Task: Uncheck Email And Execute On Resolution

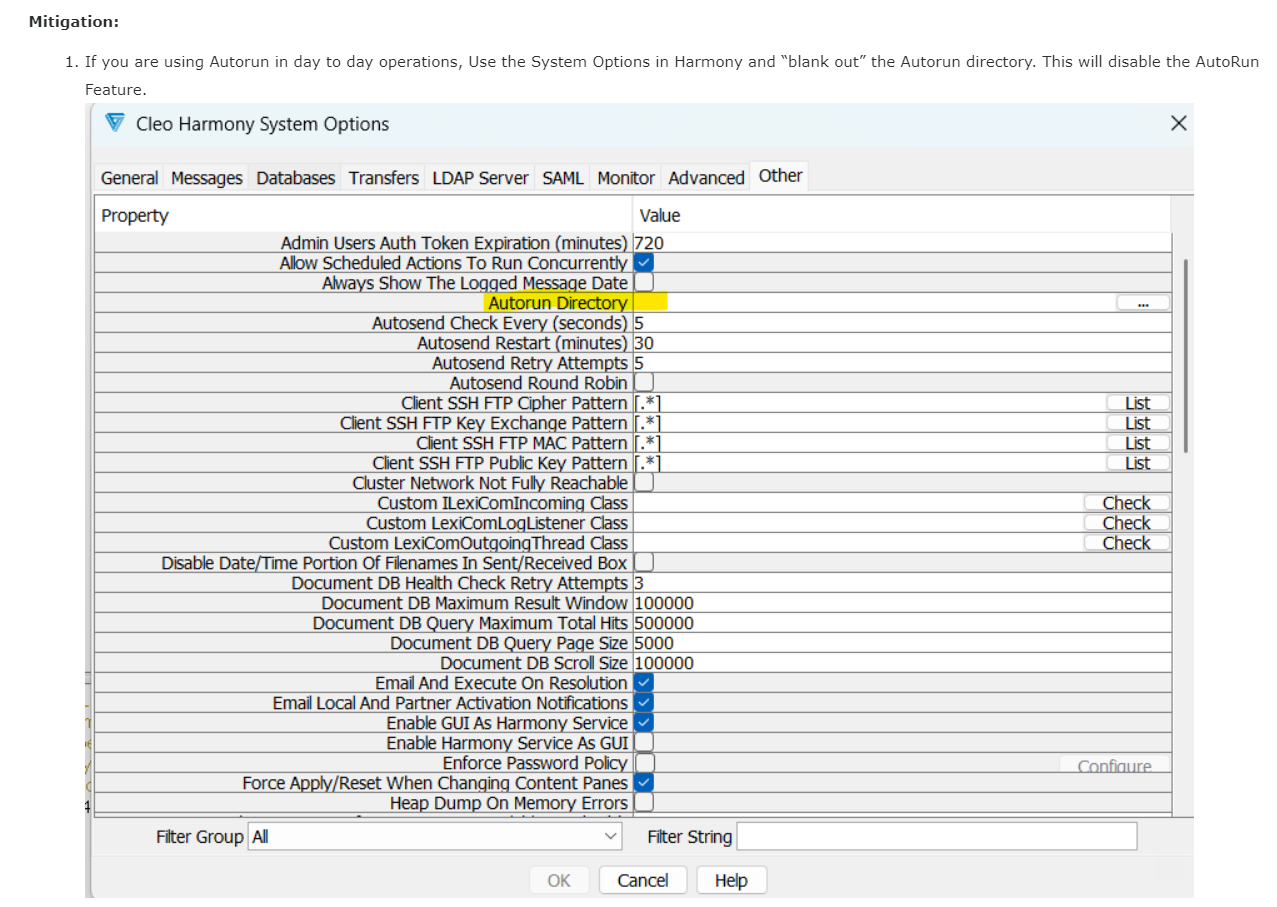Action: pos(643,682)
